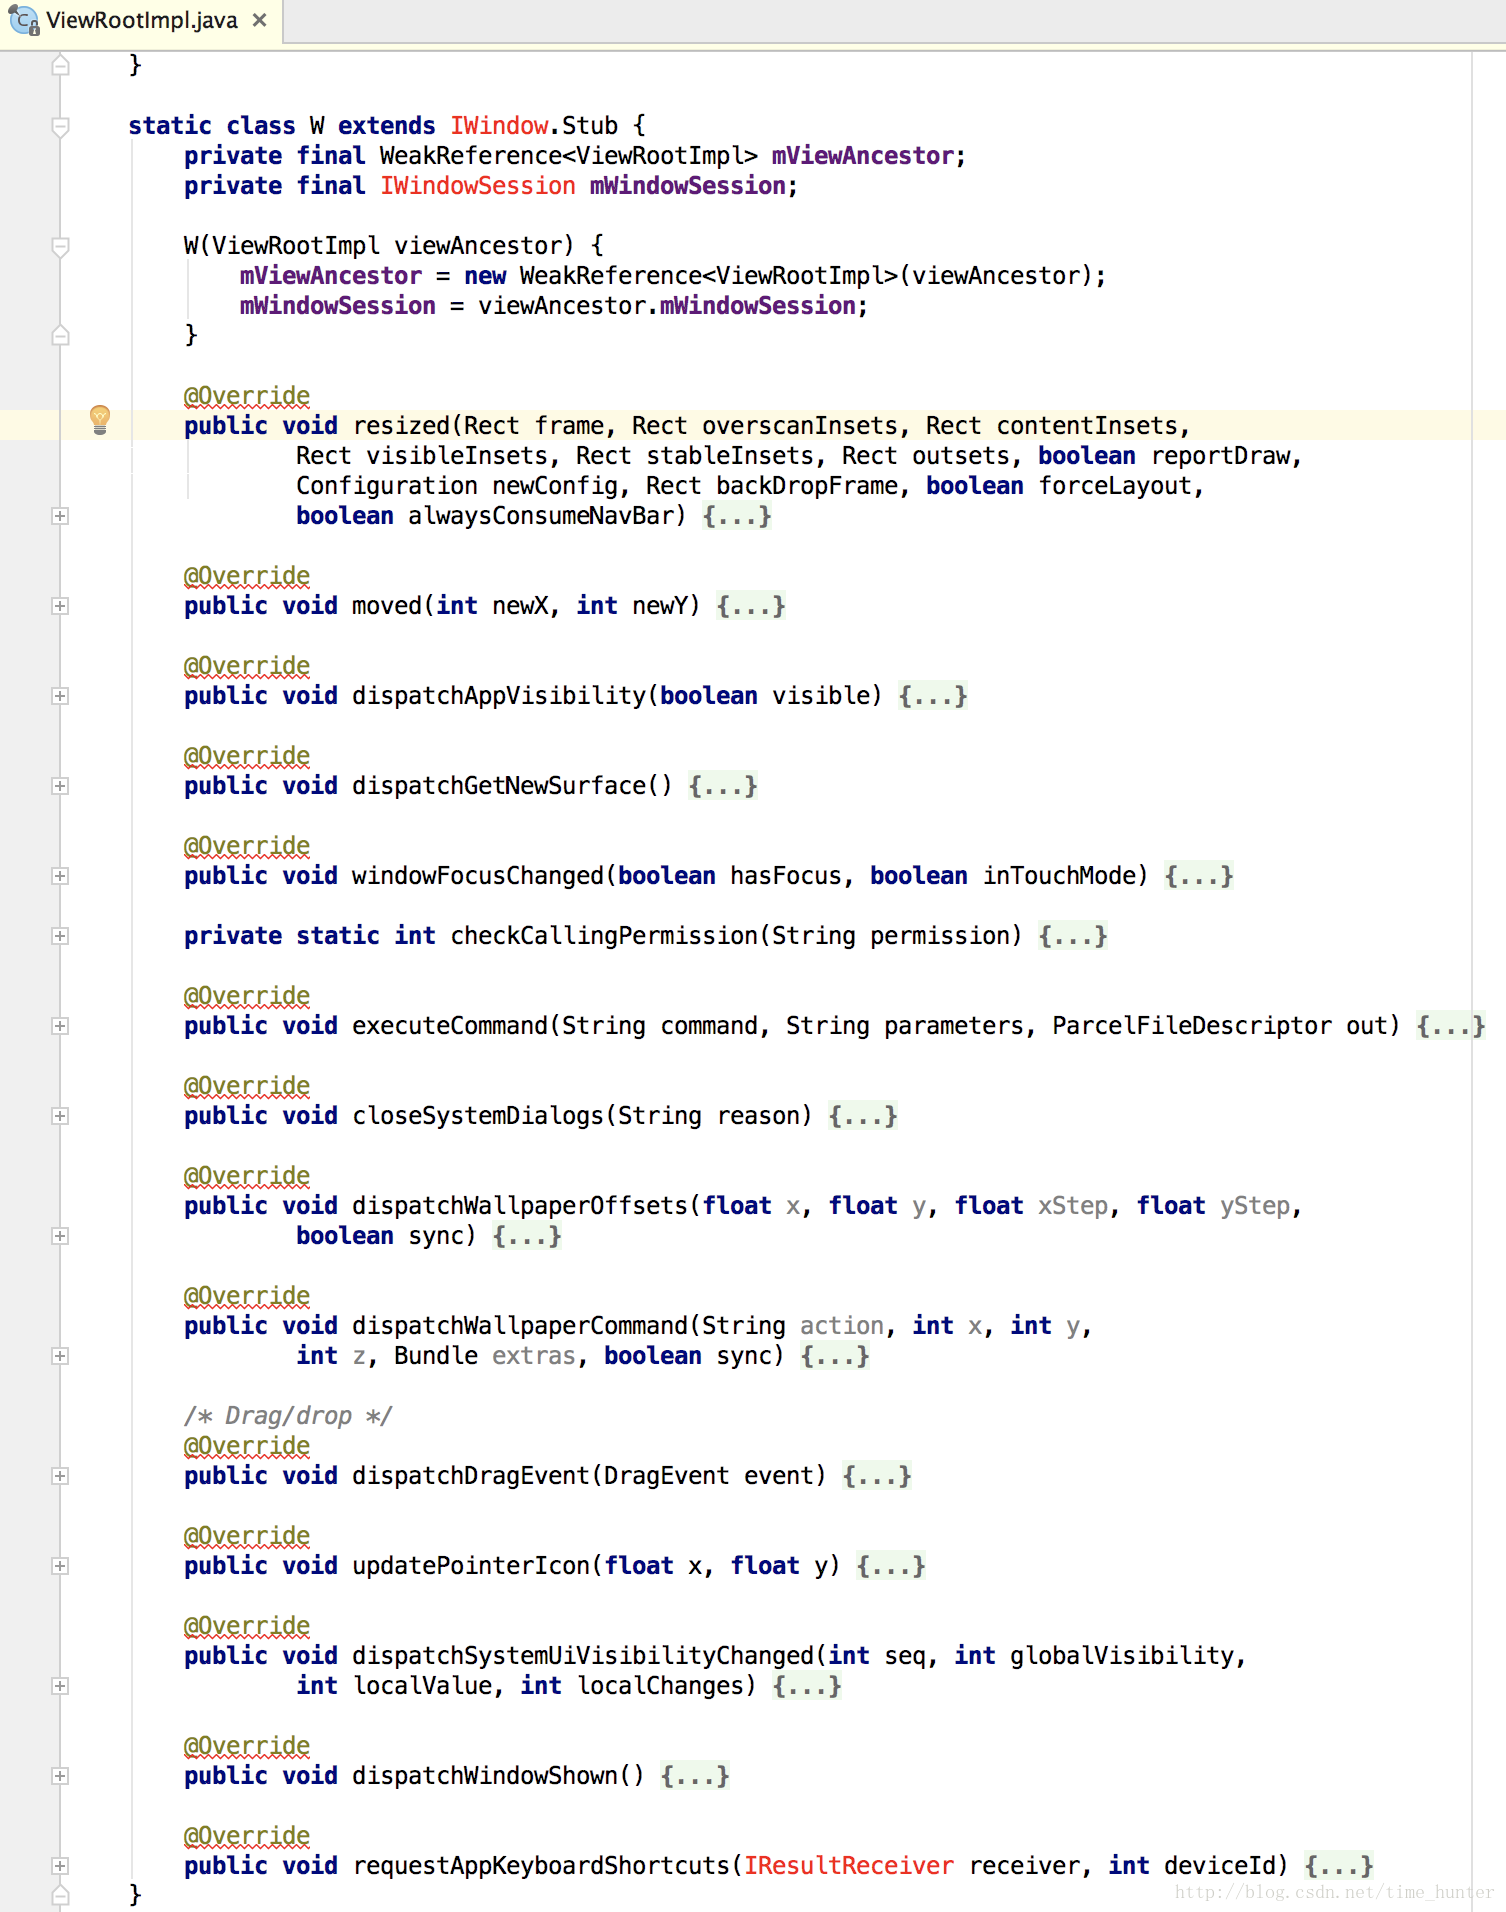This screenshot has width=1506, height=1912.
Task: Click the /* Drag/drop */ comment
Action: [288, 1416]
